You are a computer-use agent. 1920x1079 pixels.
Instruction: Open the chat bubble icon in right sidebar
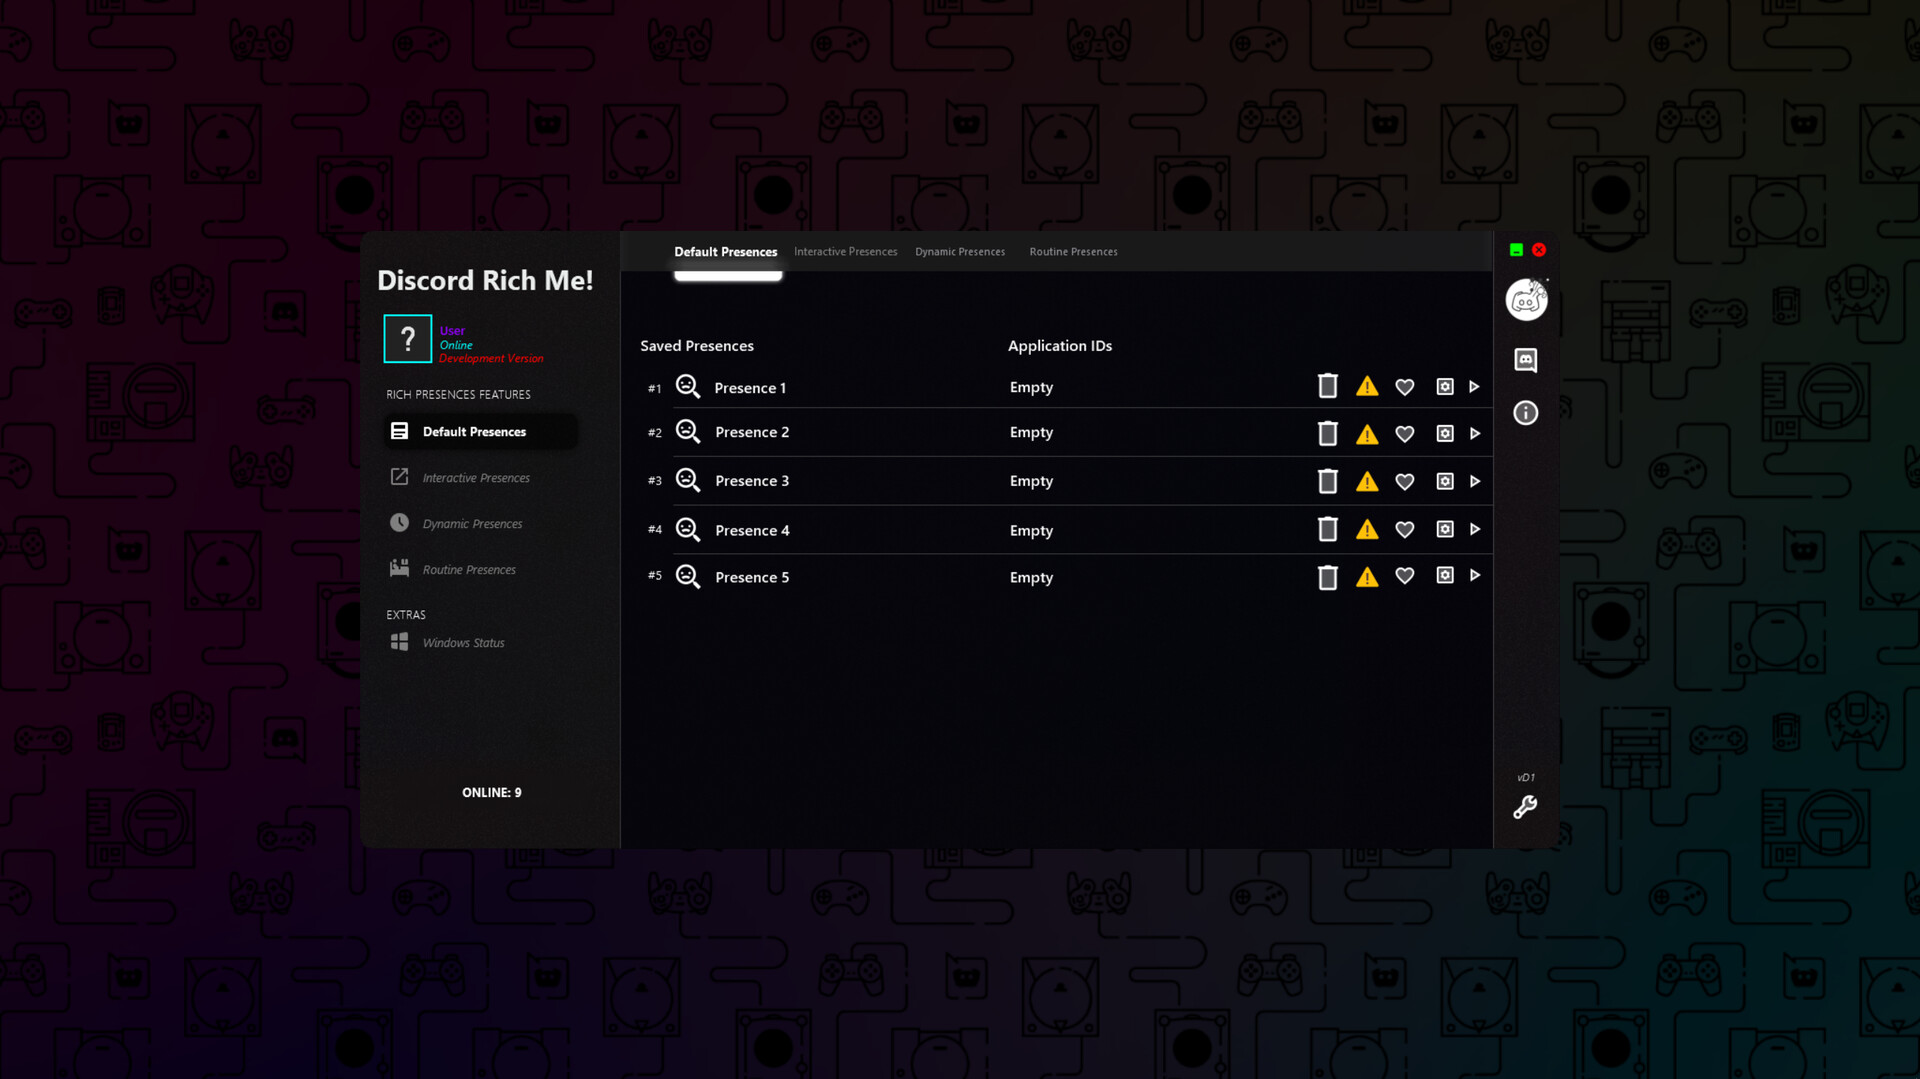click(x=1525, y=361)
